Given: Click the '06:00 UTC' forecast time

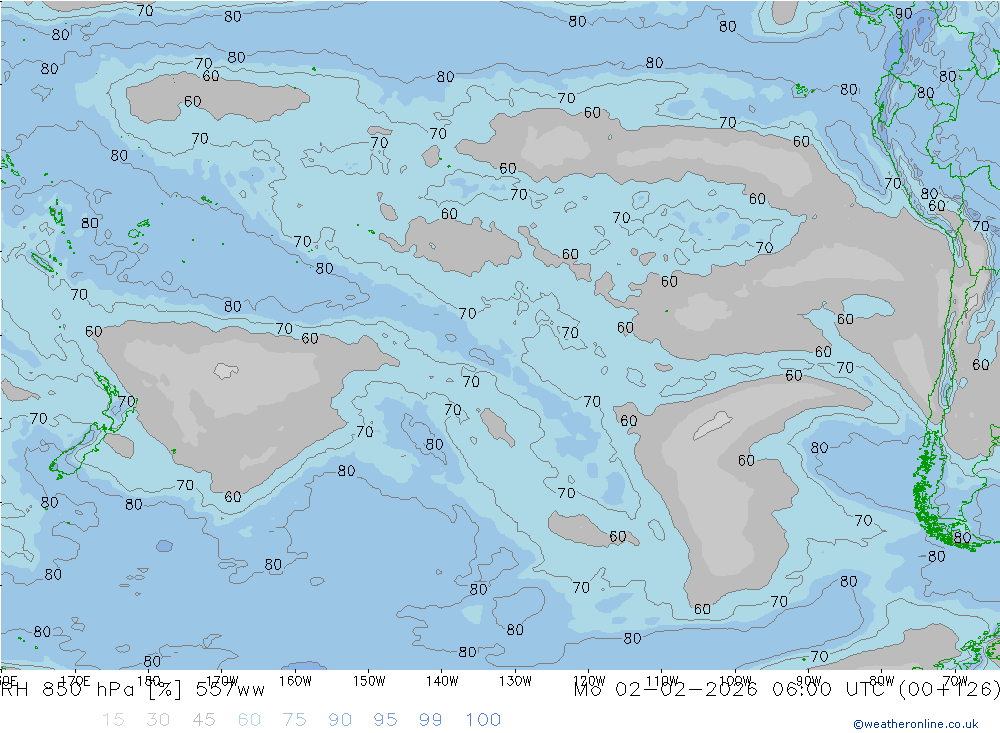Looking at the screenshot, I should coord(828,690).
